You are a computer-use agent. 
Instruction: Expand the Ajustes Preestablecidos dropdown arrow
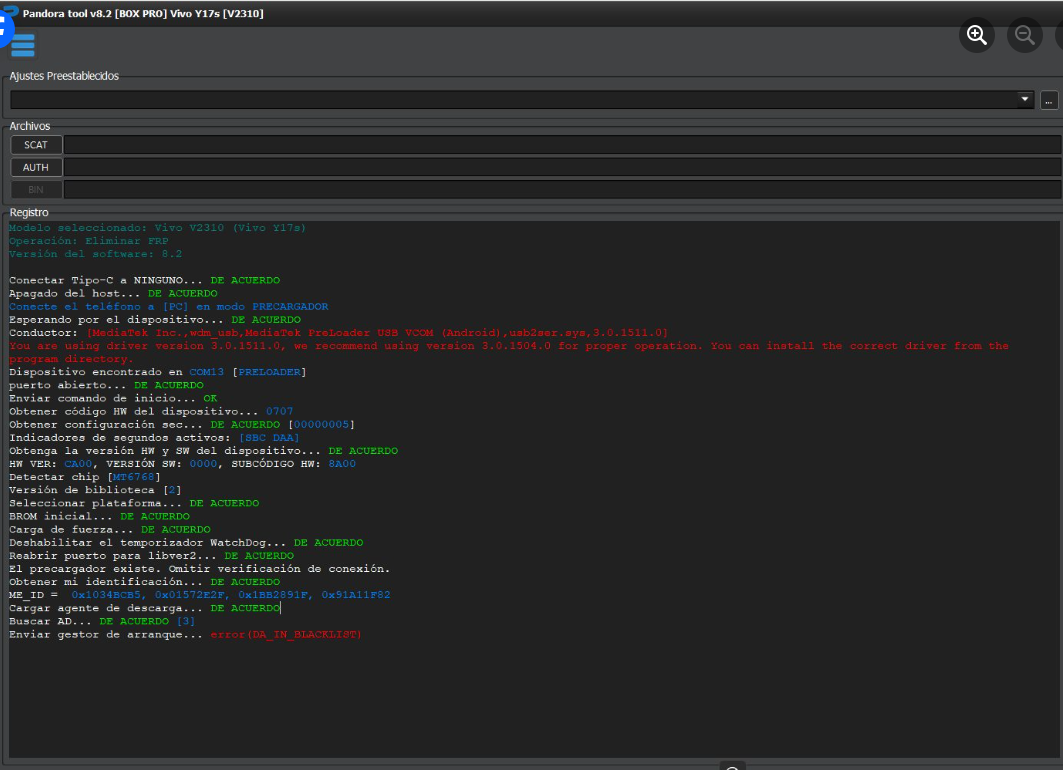1024,100
